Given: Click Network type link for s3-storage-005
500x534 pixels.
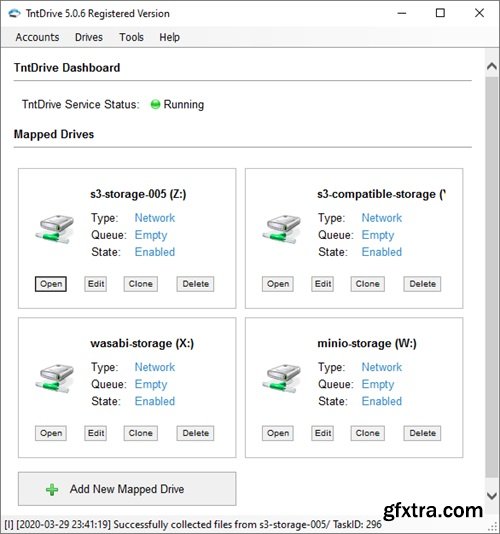Looking at the screenshot, I should coord(155,218).
